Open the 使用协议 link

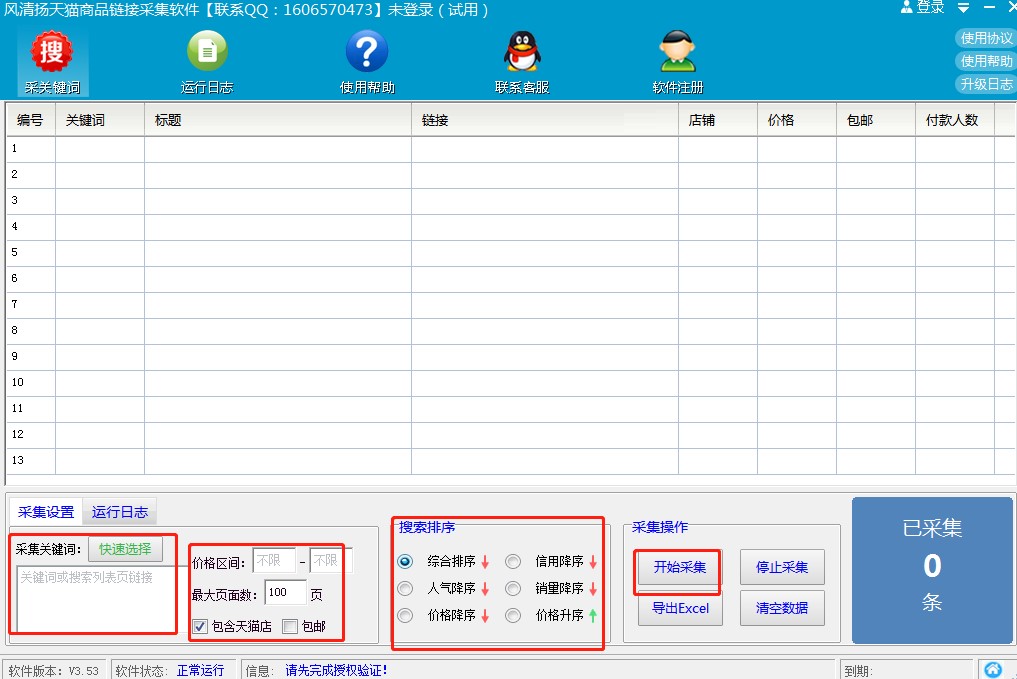click(x=986, y=38)
